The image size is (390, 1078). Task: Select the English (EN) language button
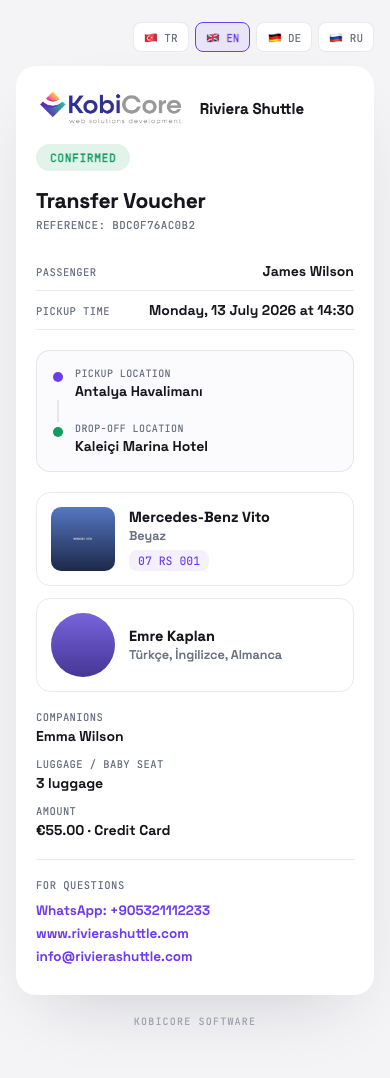tap(222, 37)
